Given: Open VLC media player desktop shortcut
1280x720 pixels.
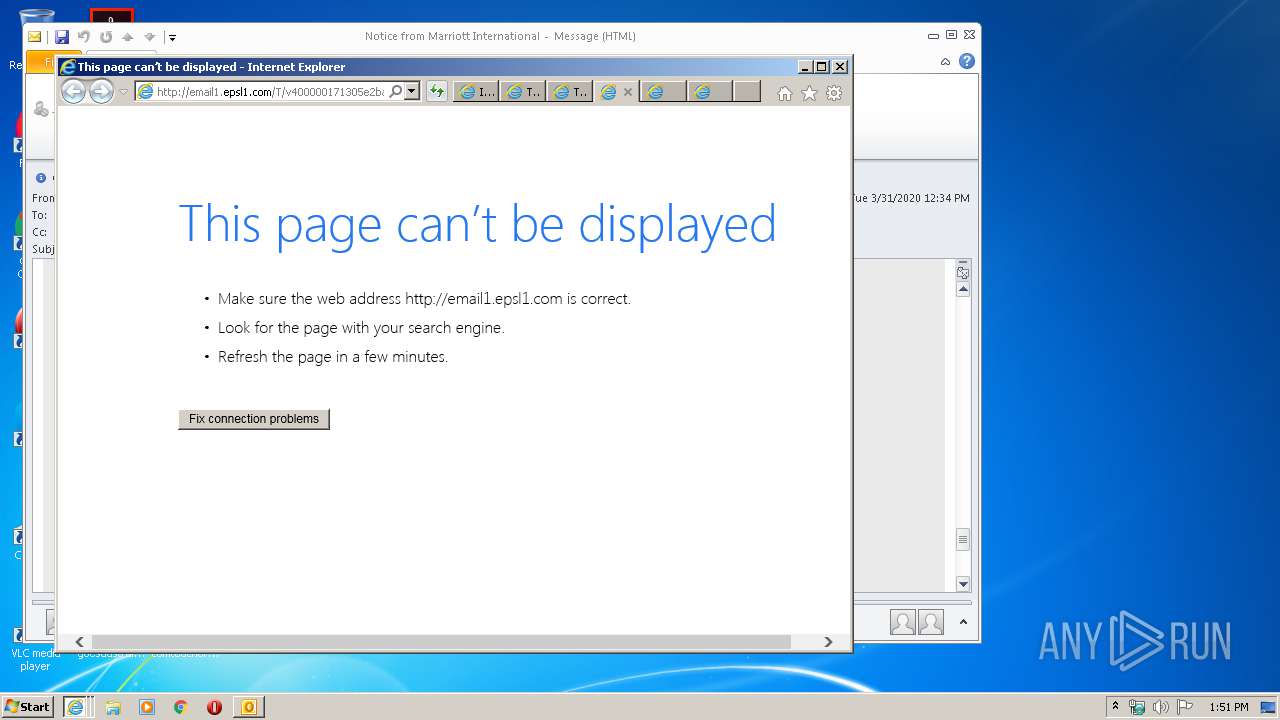Looking at the screenshot, I should coord(35,649).
